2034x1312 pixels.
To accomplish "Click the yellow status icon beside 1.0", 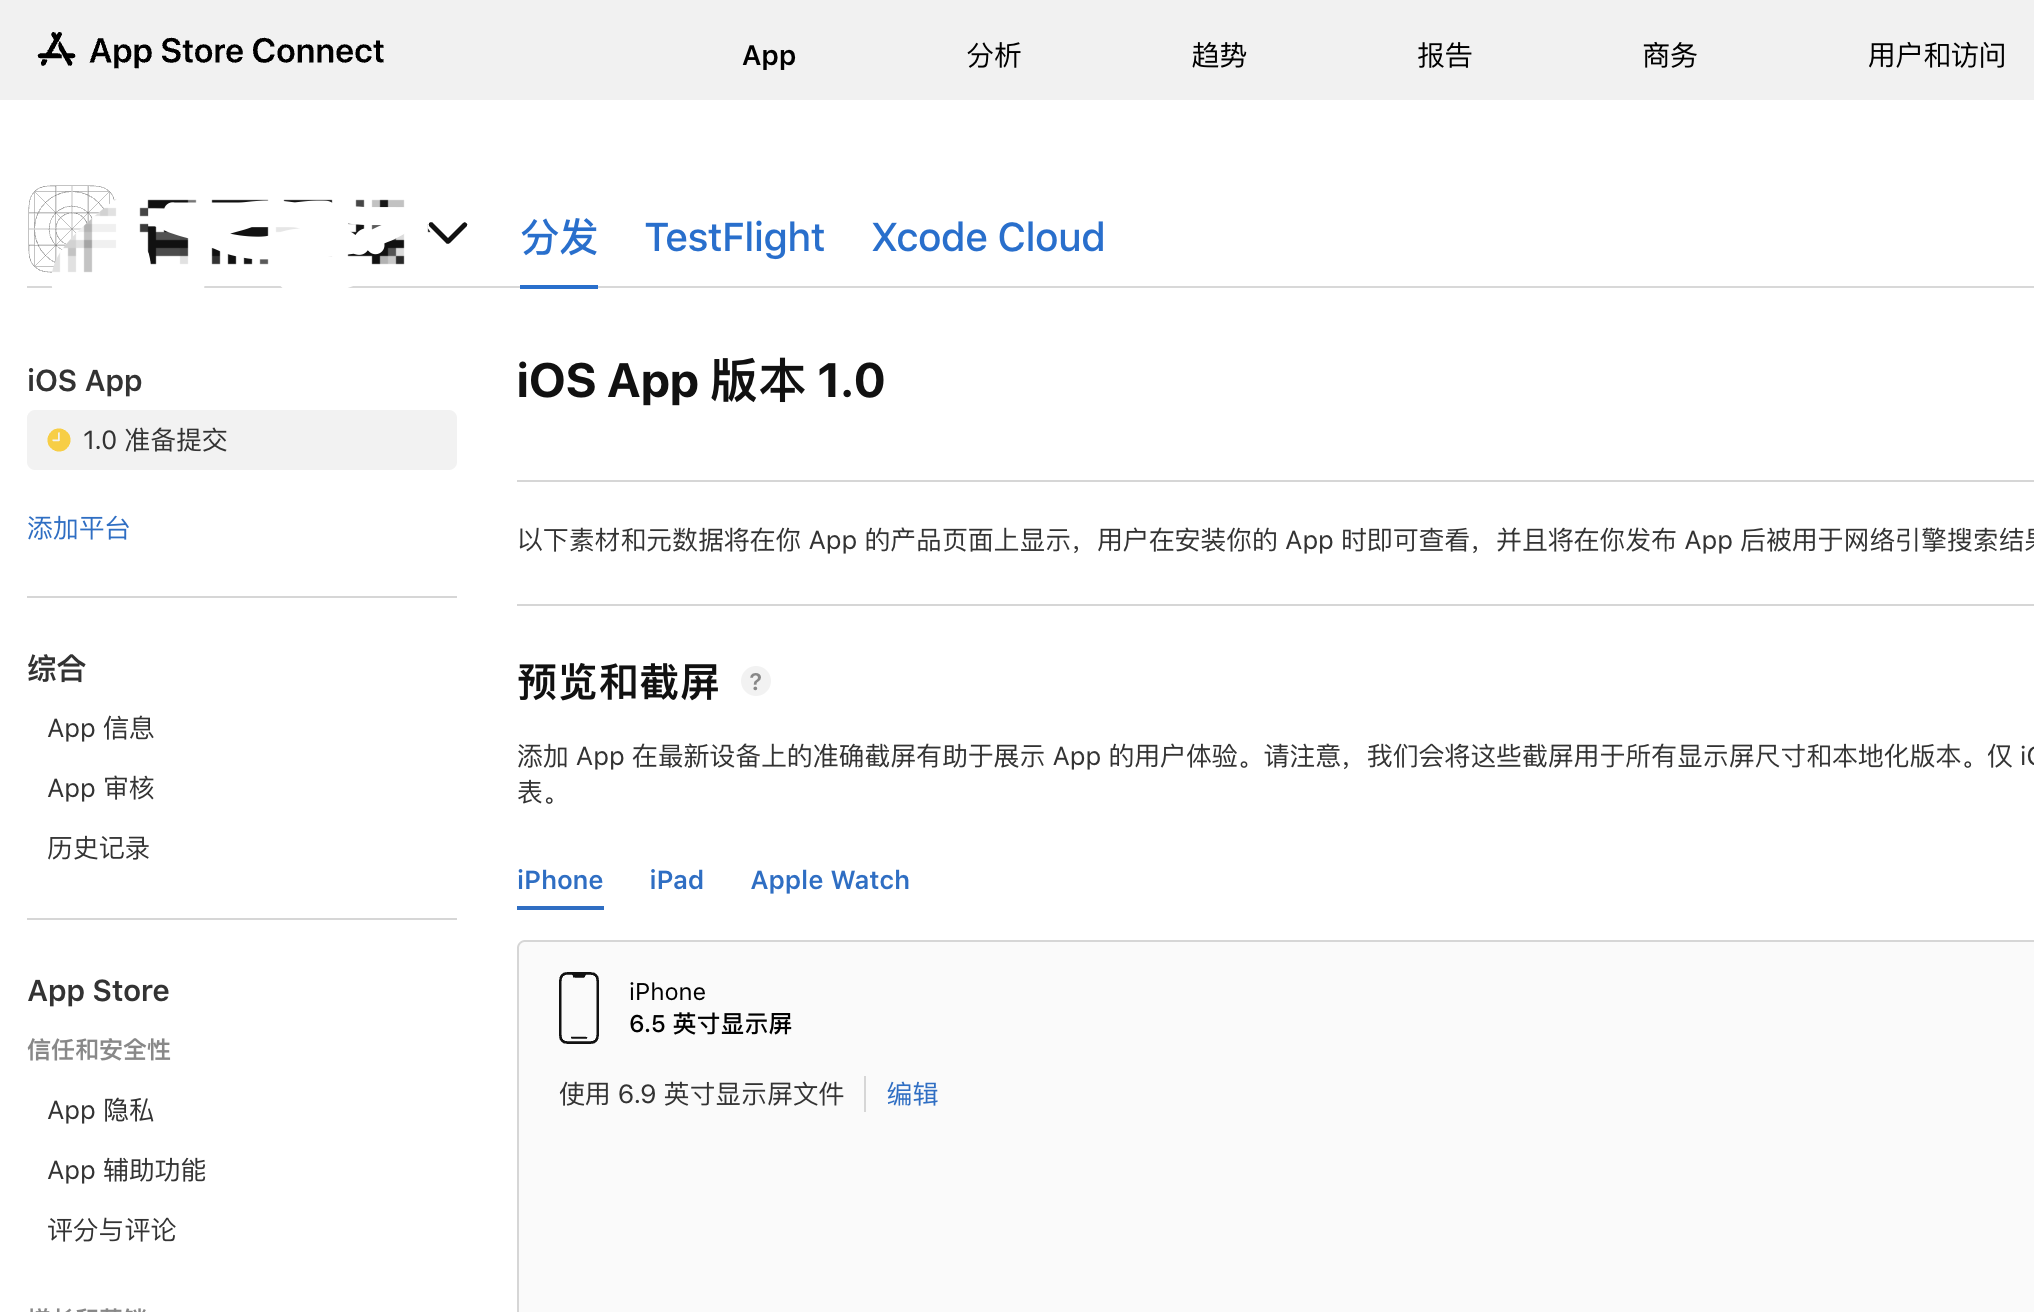I will tap(59, 440).
